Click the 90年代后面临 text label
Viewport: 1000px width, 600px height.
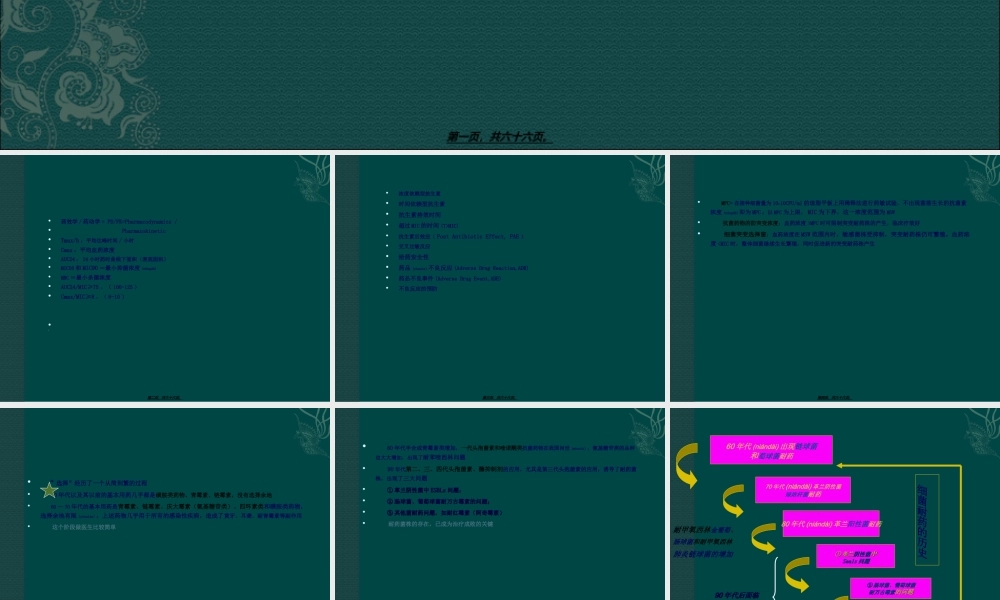click(737, 594)
